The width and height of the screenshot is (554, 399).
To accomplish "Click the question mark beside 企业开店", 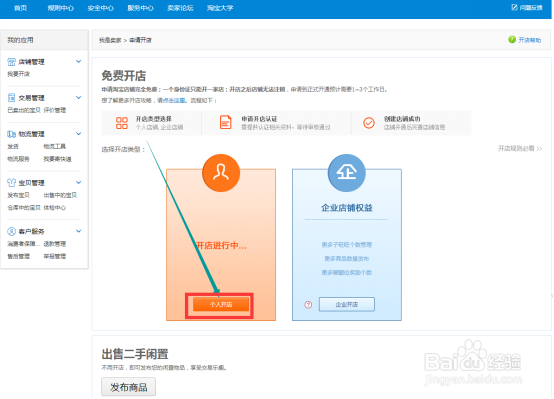I will pyautogui.click(x=308, y=304).
